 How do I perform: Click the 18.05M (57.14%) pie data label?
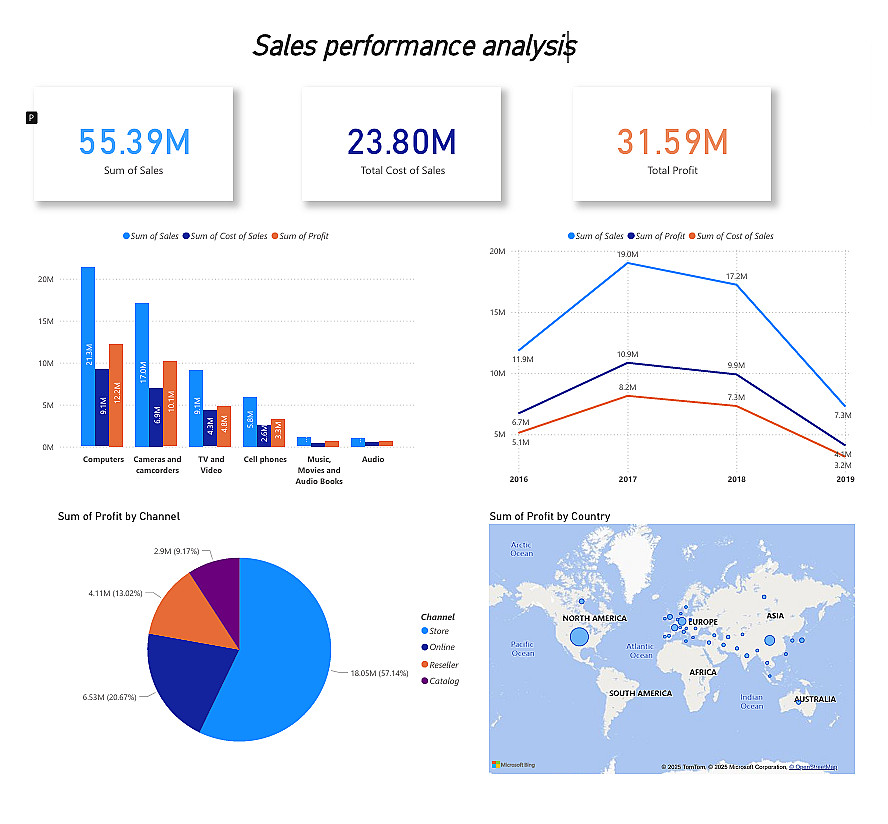coord(379,673)
